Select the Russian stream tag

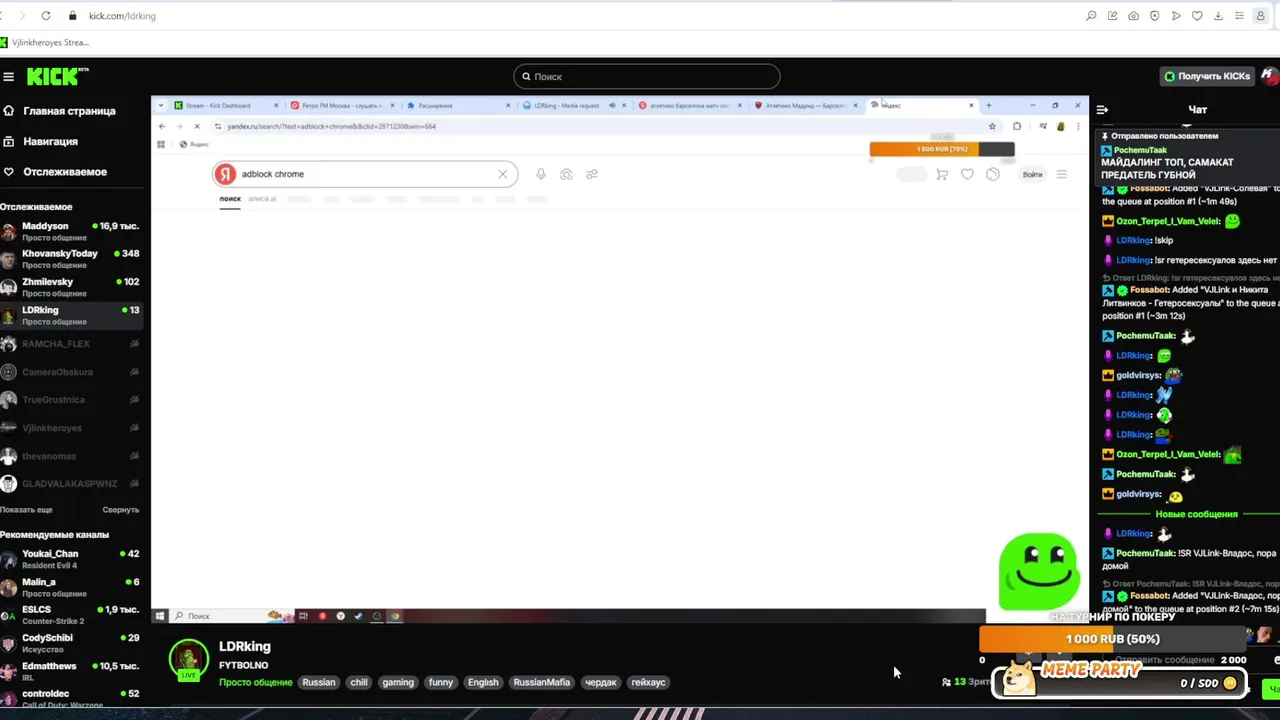coord(319,683)
